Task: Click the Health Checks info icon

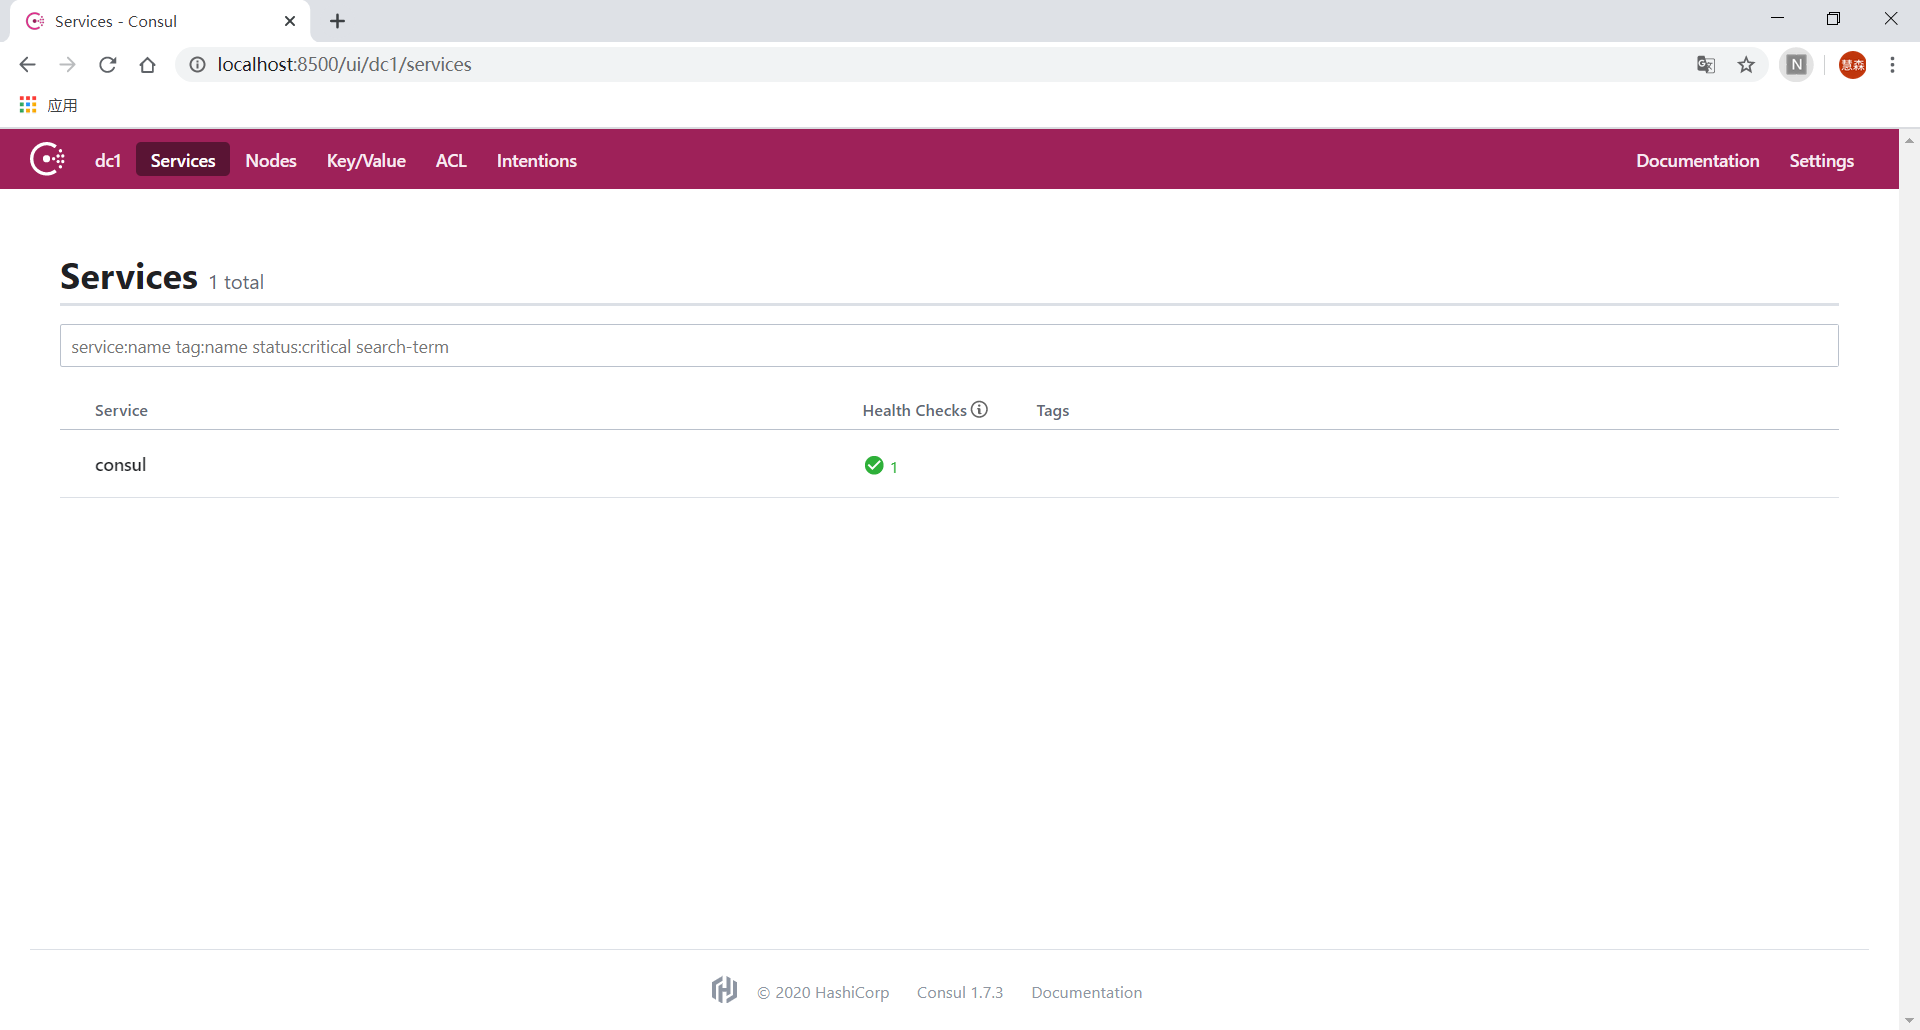Action: pyautogui.click(x=980, y=409)
